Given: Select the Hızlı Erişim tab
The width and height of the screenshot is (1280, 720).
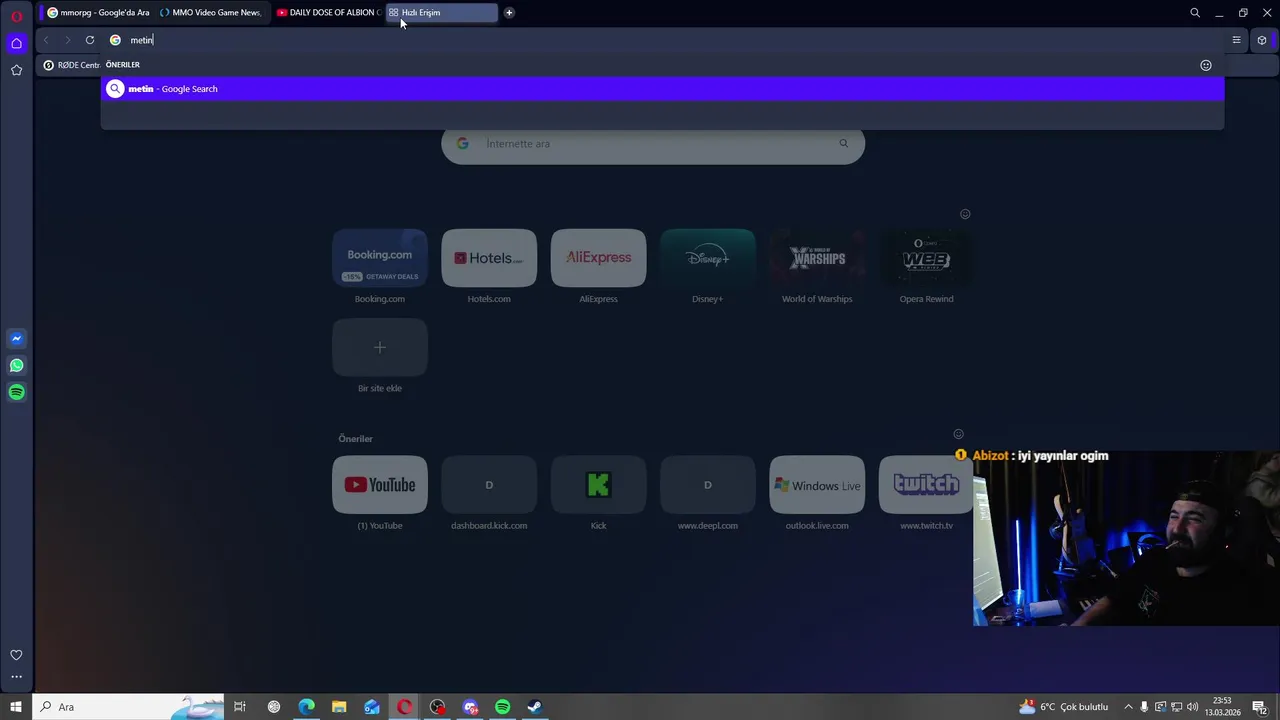Looking at the screenshot, I should (x=441, y=12).
